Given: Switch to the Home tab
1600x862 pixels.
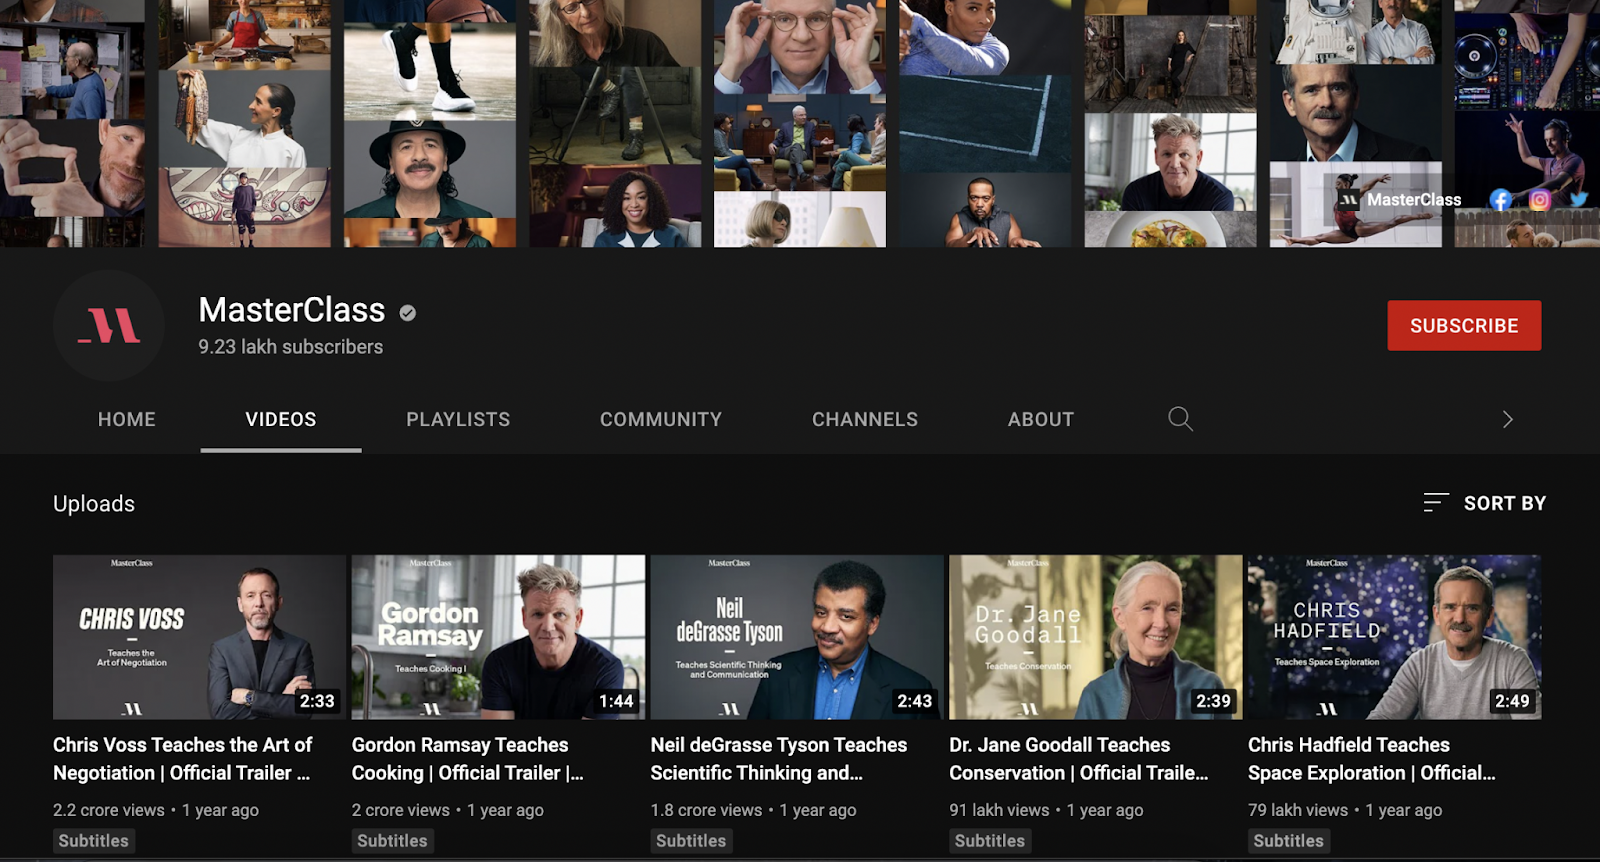Looking at the screenshot, I should [x=127, y=420].
